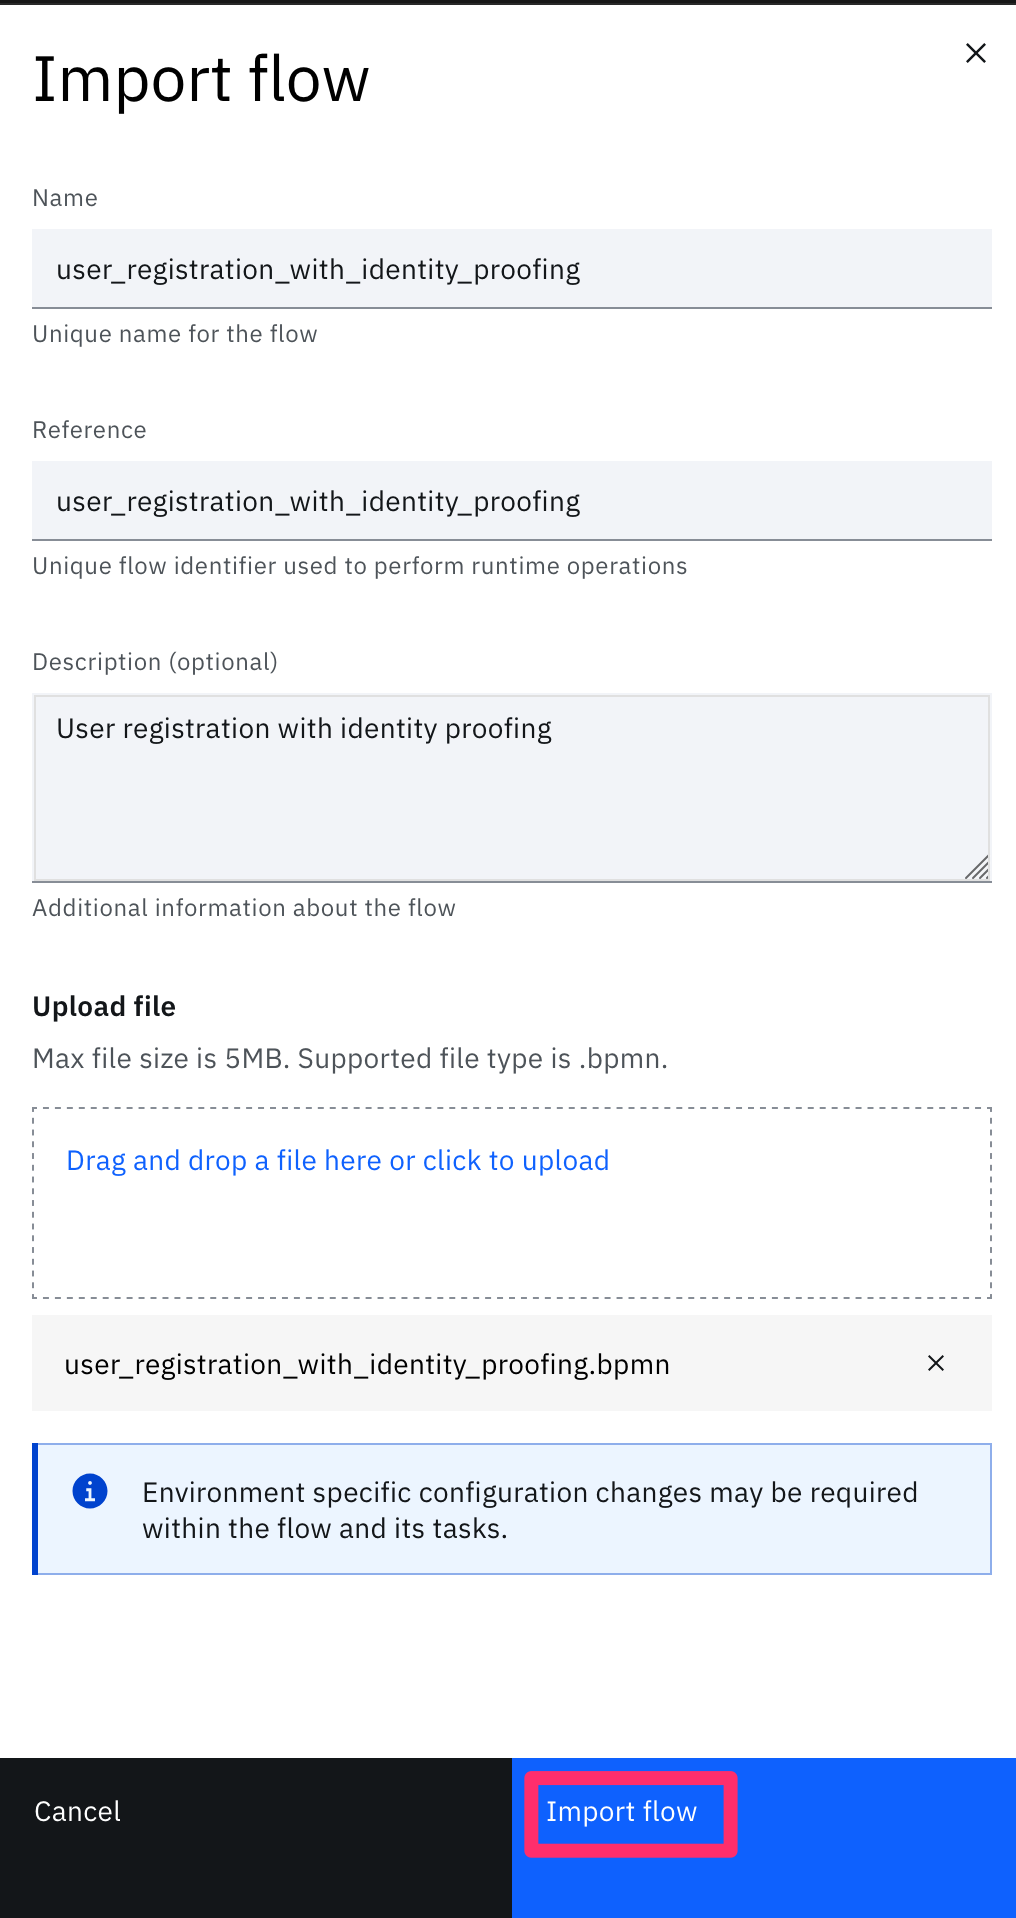1016x1918 pixels.
Task: Click inside the Description text area
Action: click(x=512, y=788)
